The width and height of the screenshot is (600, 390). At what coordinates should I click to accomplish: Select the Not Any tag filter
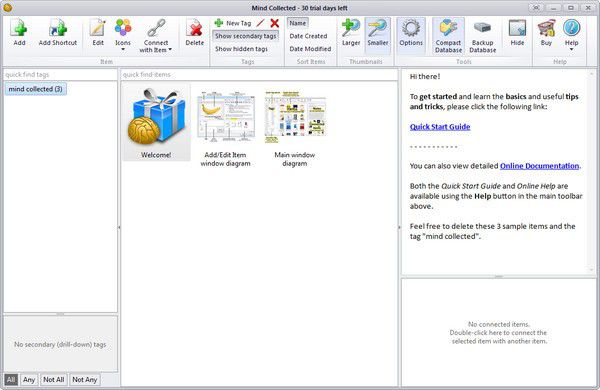(85, 379)
